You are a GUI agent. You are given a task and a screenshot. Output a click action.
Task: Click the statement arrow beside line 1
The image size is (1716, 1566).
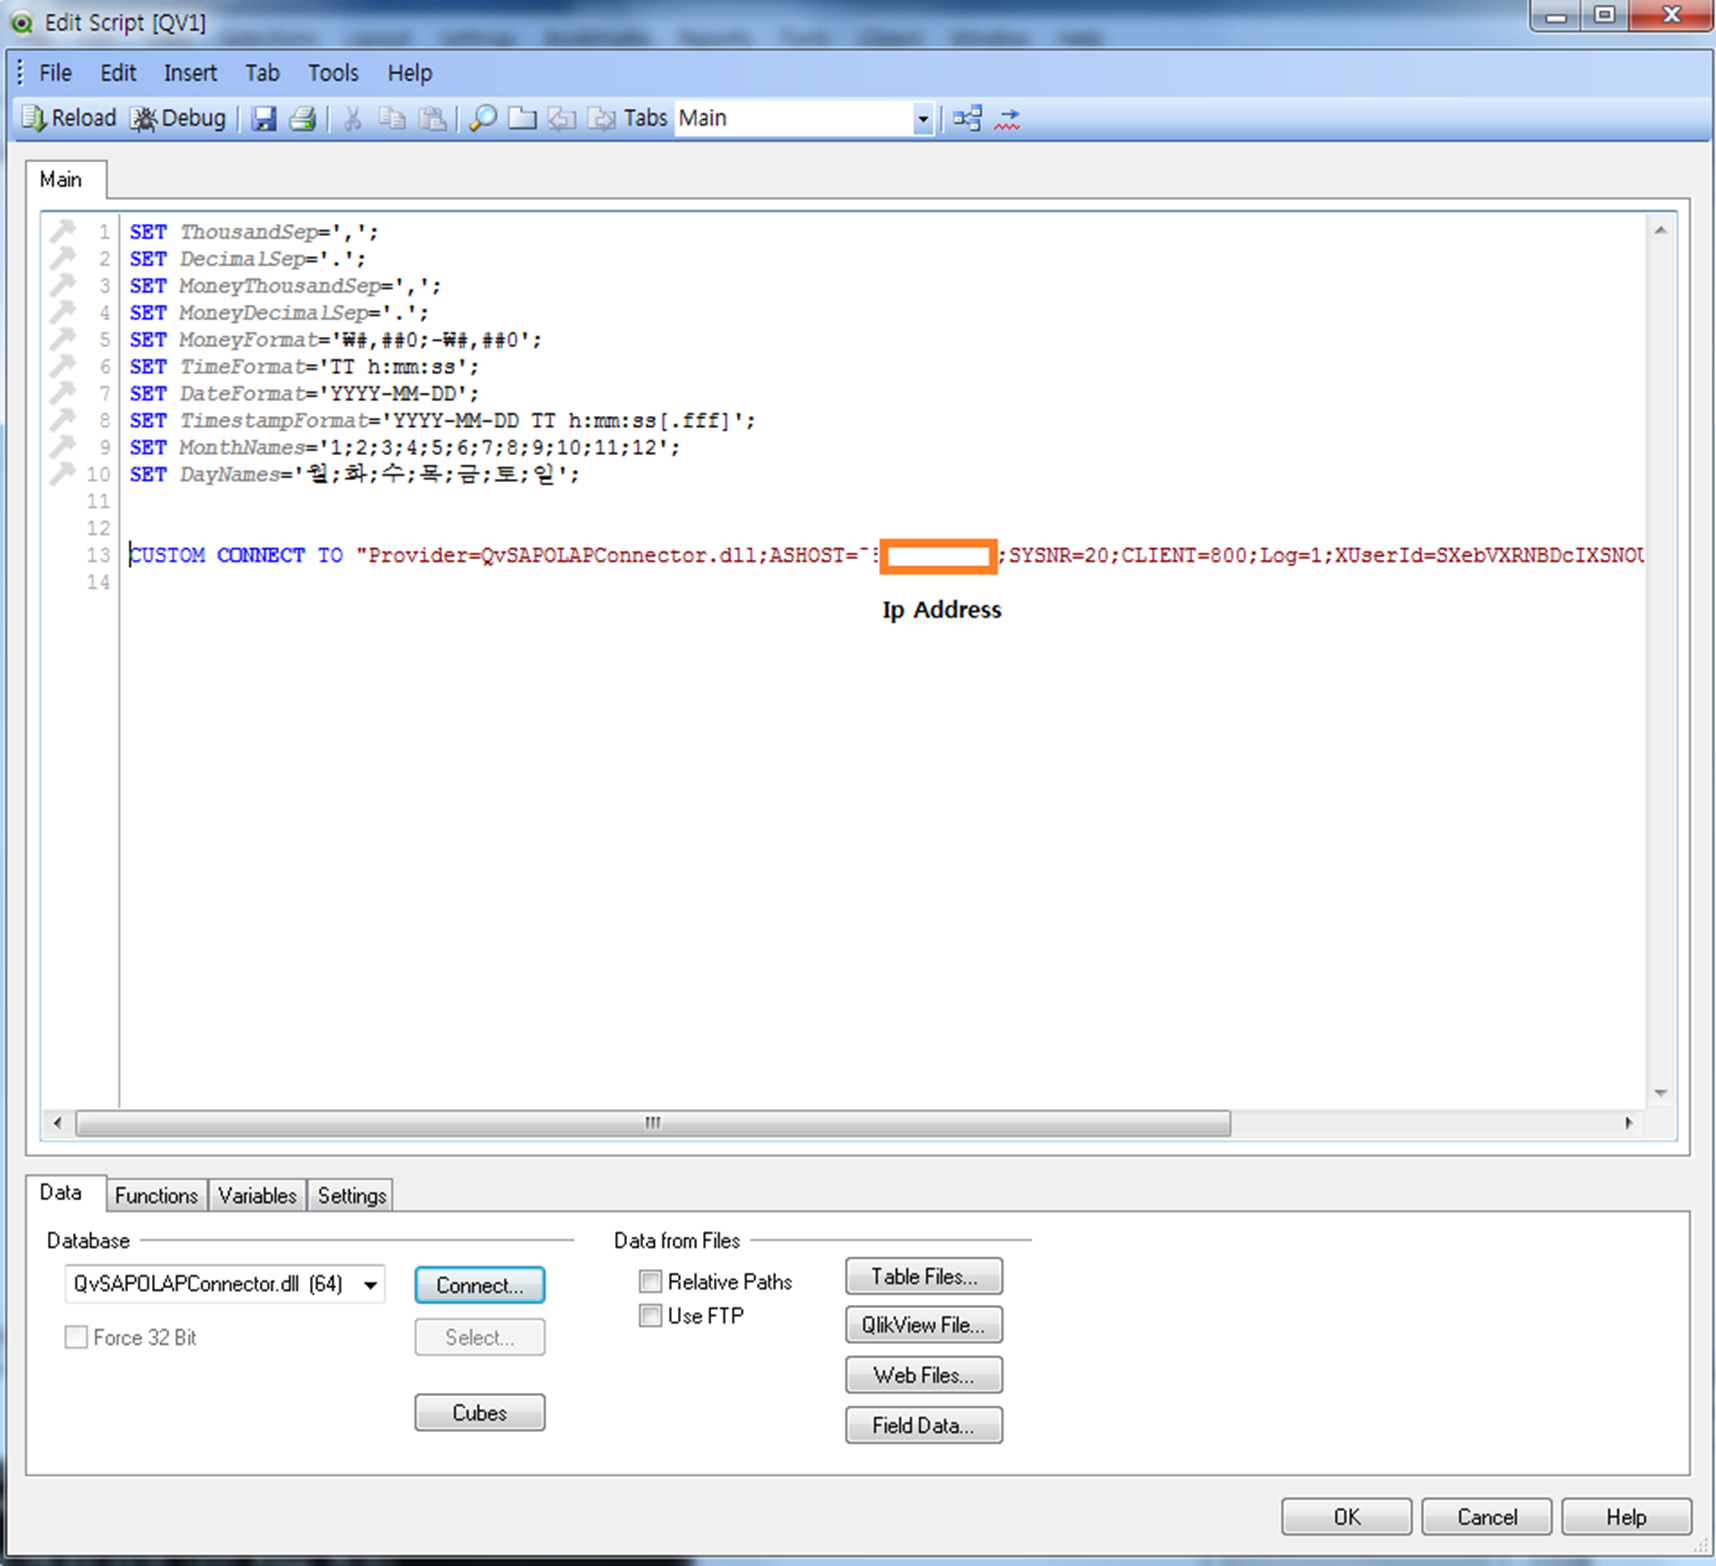[63, 231]
